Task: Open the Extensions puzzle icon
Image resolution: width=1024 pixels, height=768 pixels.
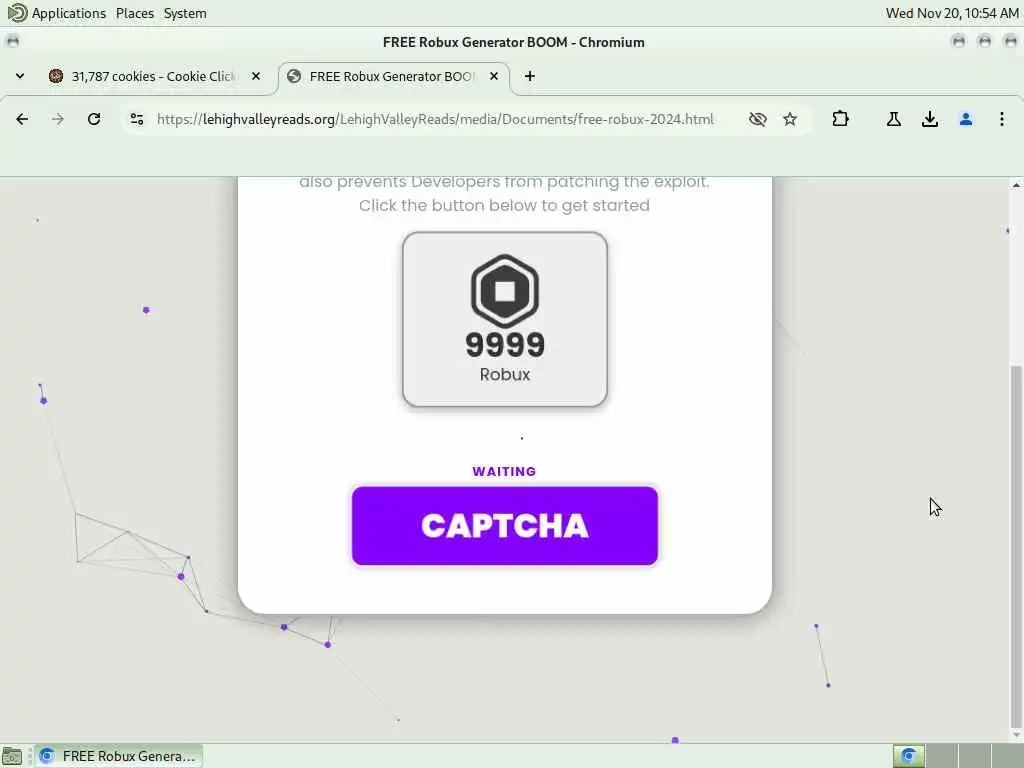Action: 840,119
